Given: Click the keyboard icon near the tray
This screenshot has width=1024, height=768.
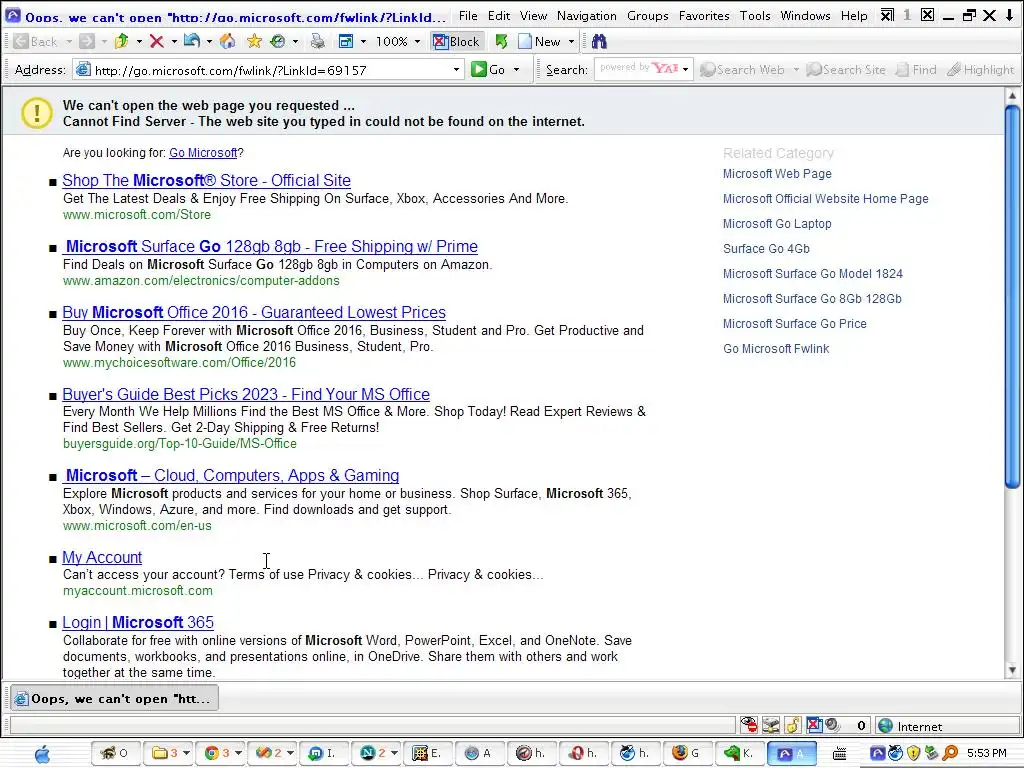Looking at the screenshot, I should coord(840,754).
